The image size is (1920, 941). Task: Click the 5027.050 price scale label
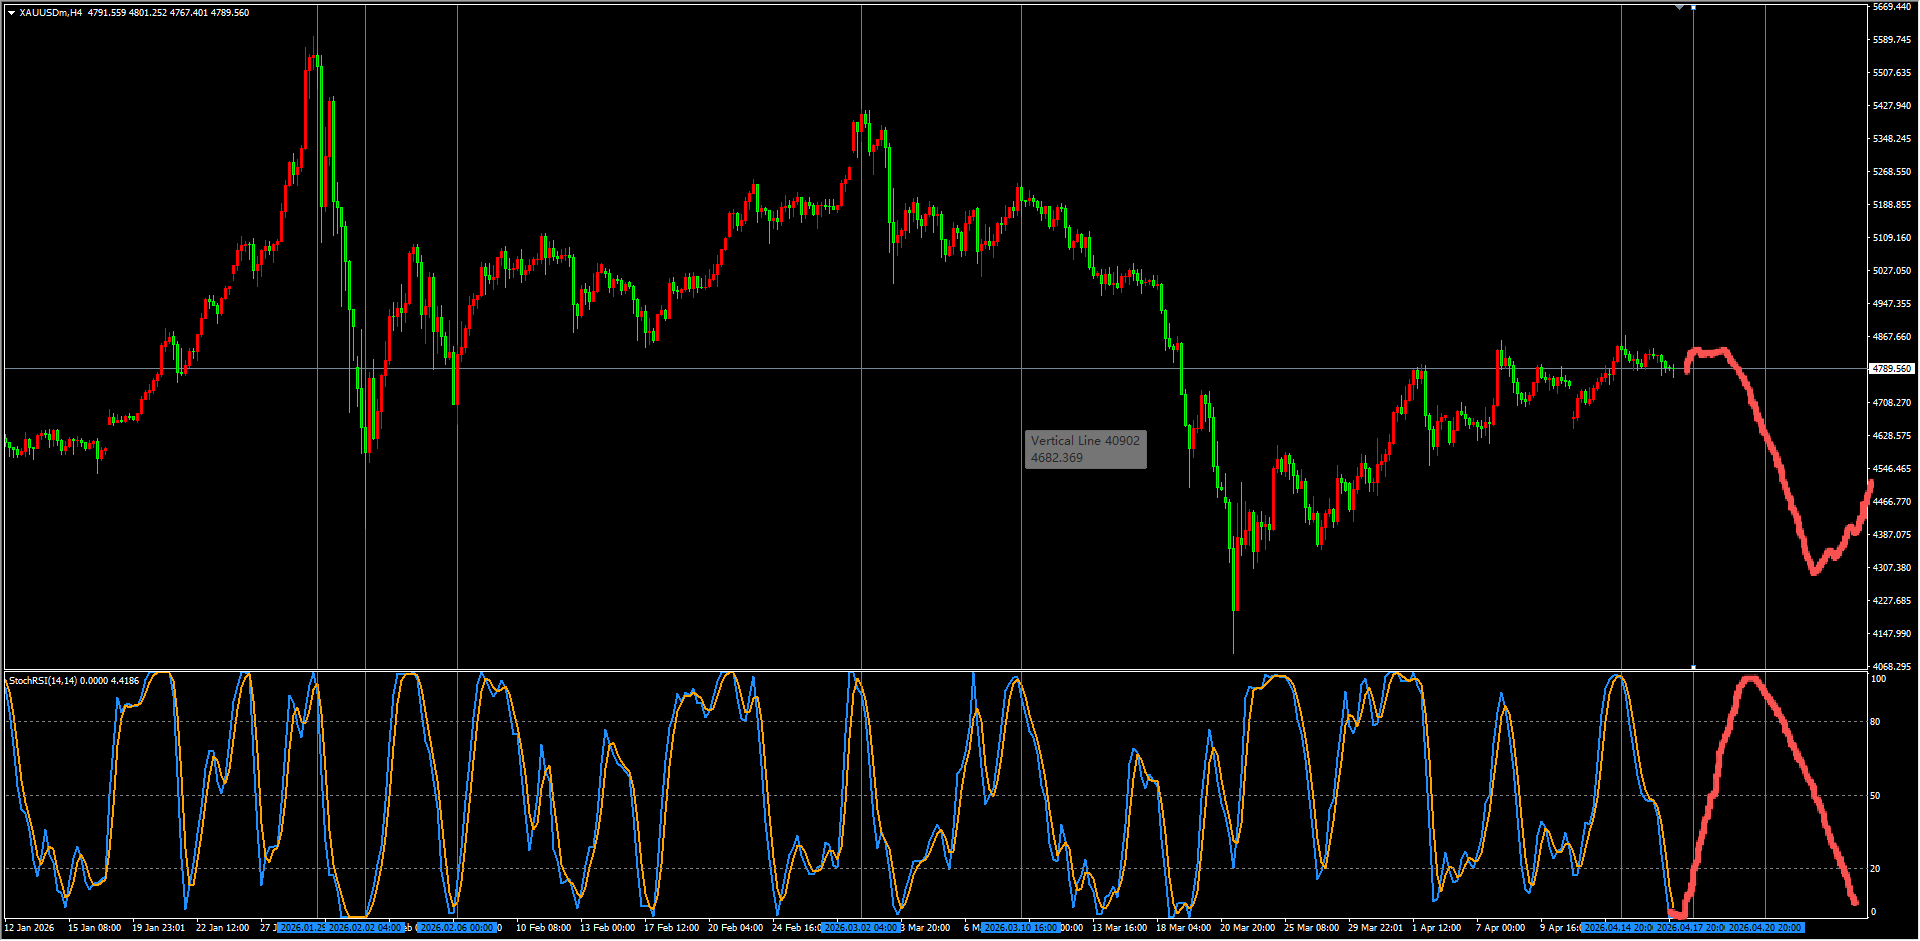1892,271
